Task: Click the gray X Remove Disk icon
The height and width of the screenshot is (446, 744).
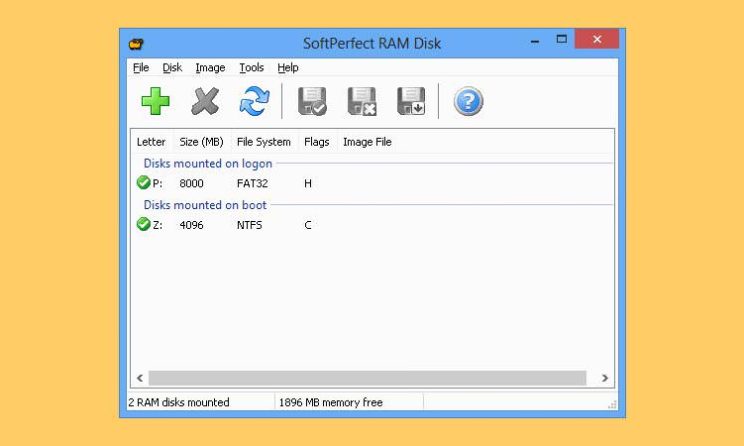Action: (204, 101)
